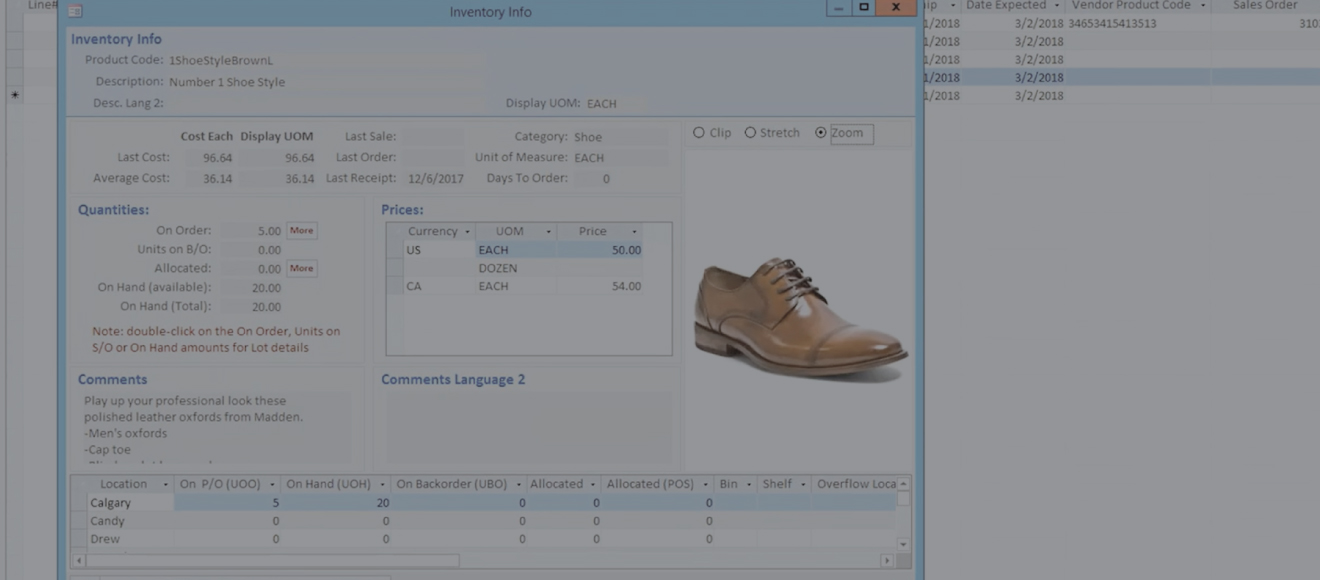This screenshot has height=580, width=1320.
Task: Select the Clip image radio button
Action: pos(699,133)
